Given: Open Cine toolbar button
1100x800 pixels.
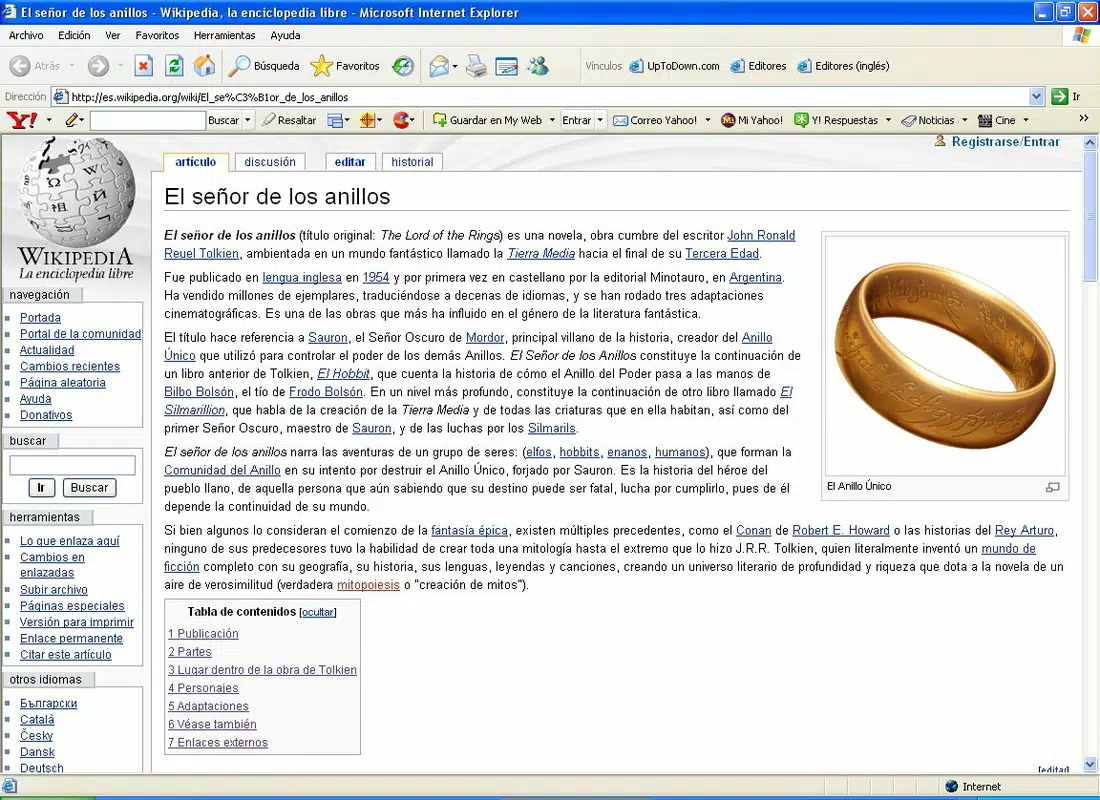Looking at the screenshot, I should coord(997,120).
